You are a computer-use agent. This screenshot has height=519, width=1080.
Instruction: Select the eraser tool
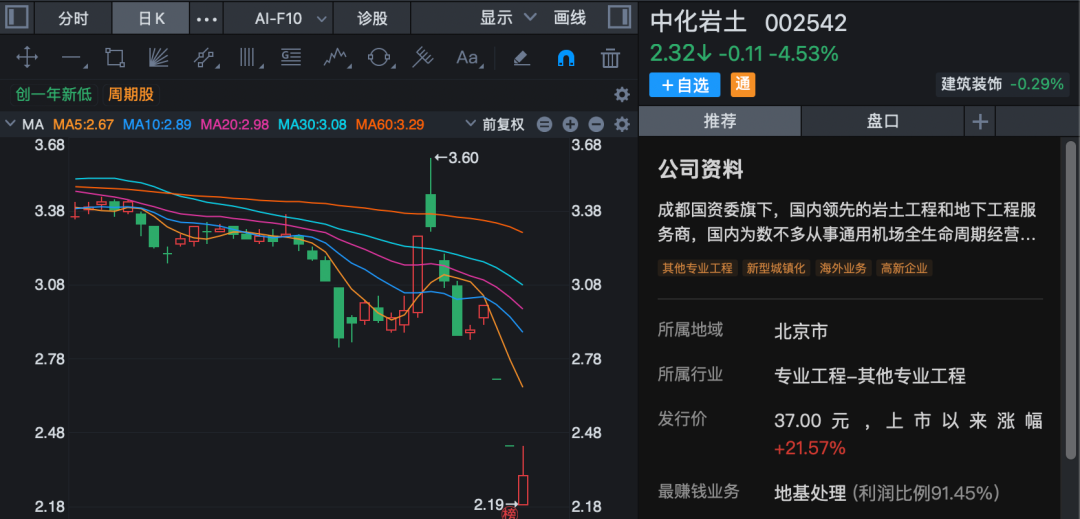pos(520,58)
